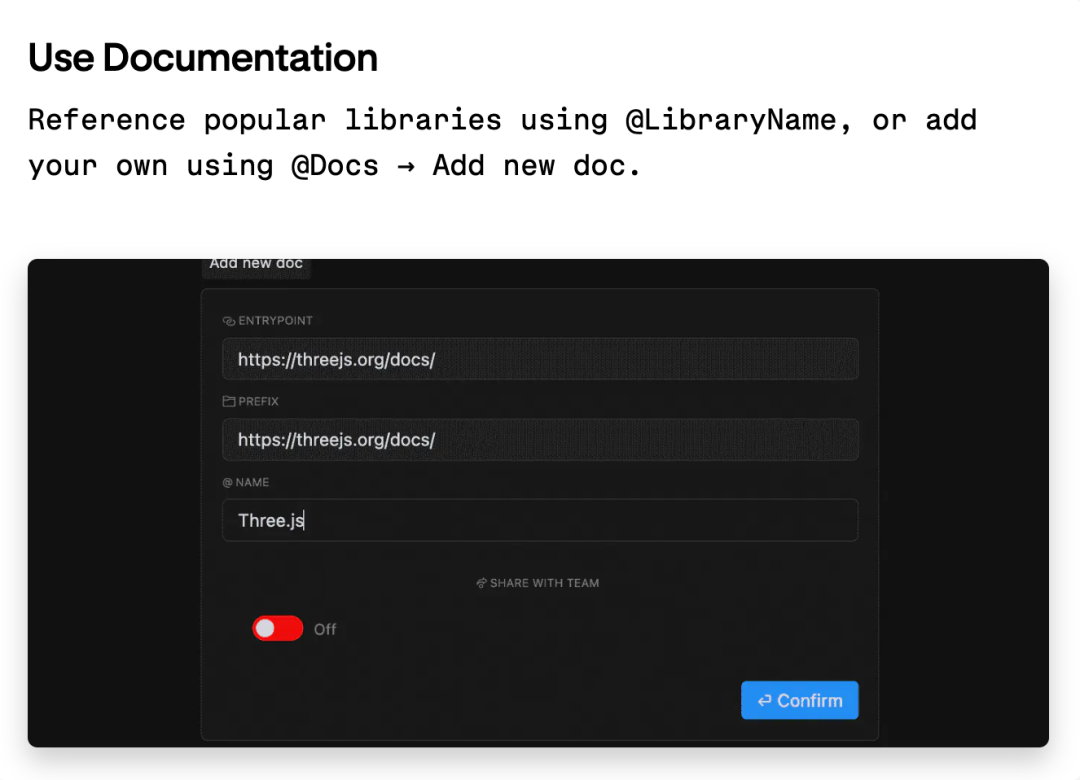The image size is (1080, 780).
Task: Toggle the Share With Team switch
Action: pos(278,628)
